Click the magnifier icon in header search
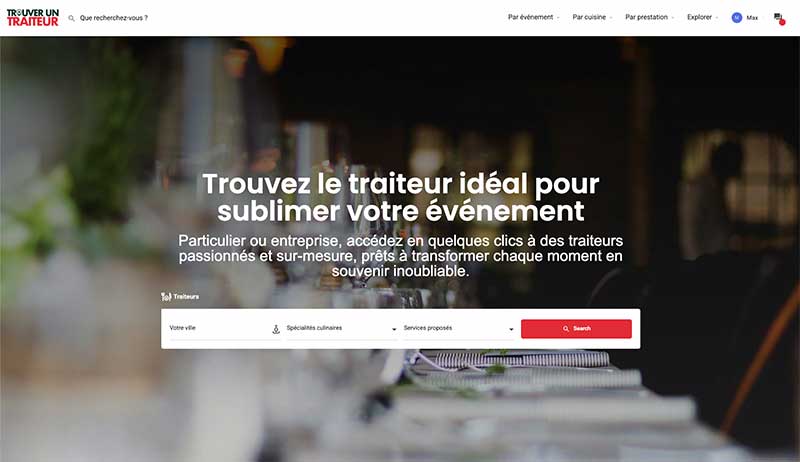Image resolution: width=800 pixels, height=462 pixels. [x=71, y=18]
